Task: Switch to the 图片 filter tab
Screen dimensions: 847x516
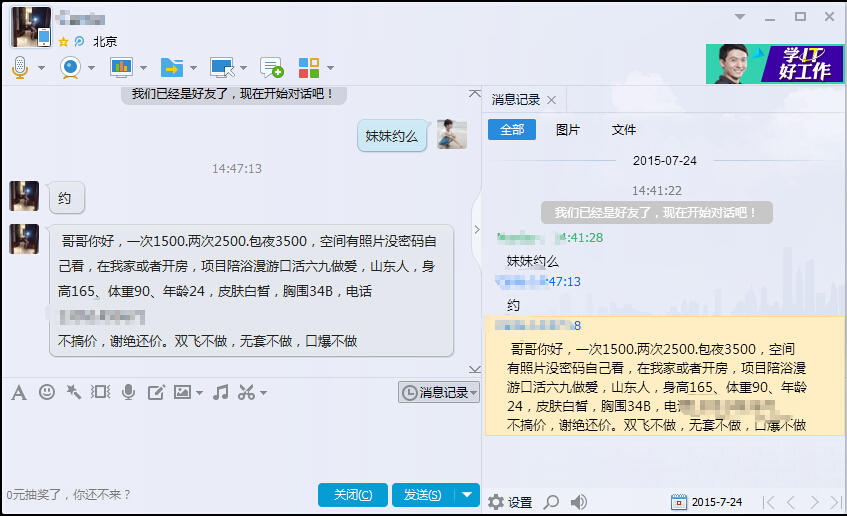Action: pos(568,130)
